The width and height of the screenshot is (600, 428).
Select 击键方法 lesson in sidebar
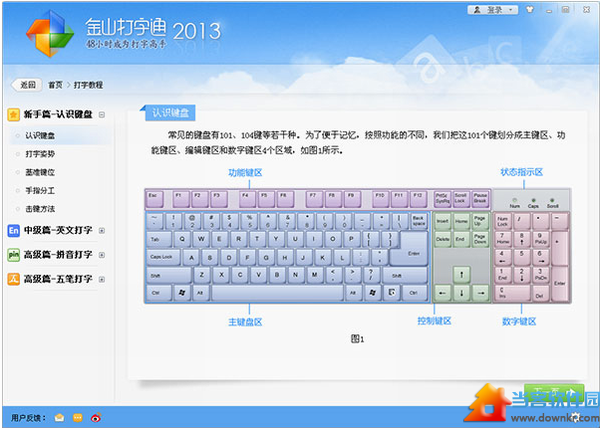click(x=40, y=209)
